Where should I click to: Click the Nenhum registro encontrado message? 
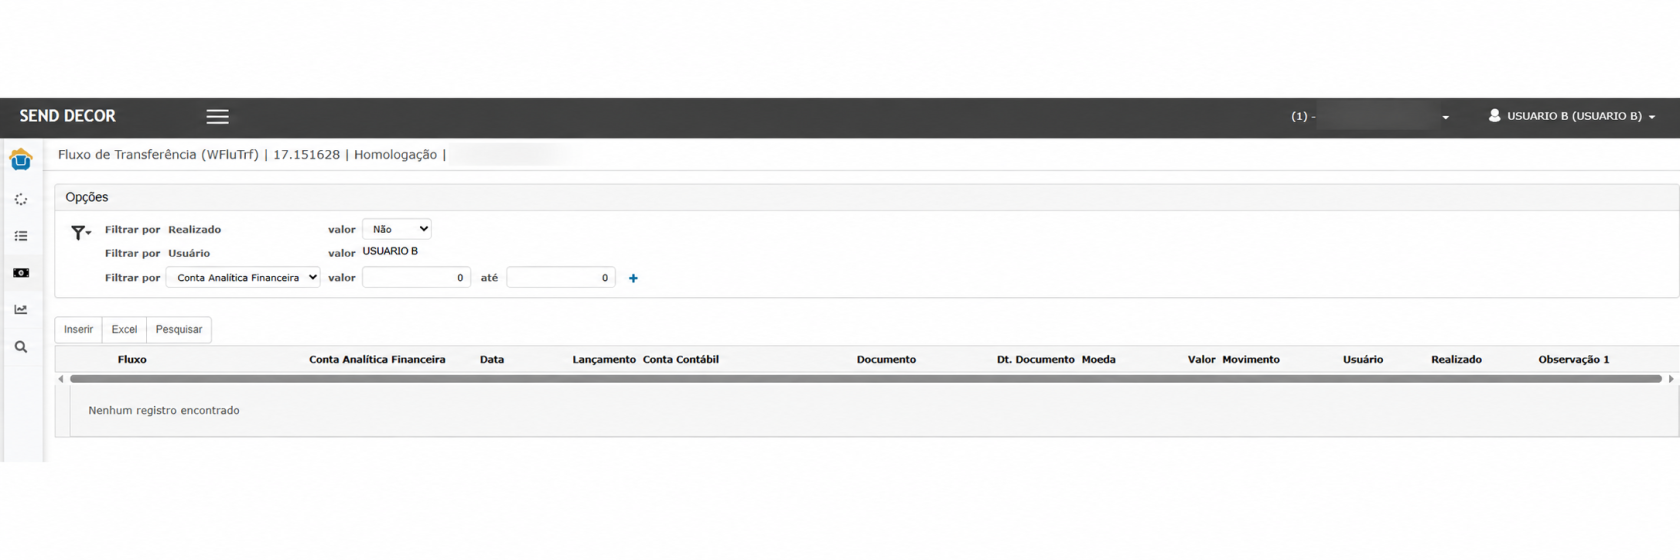click(164, 410)
